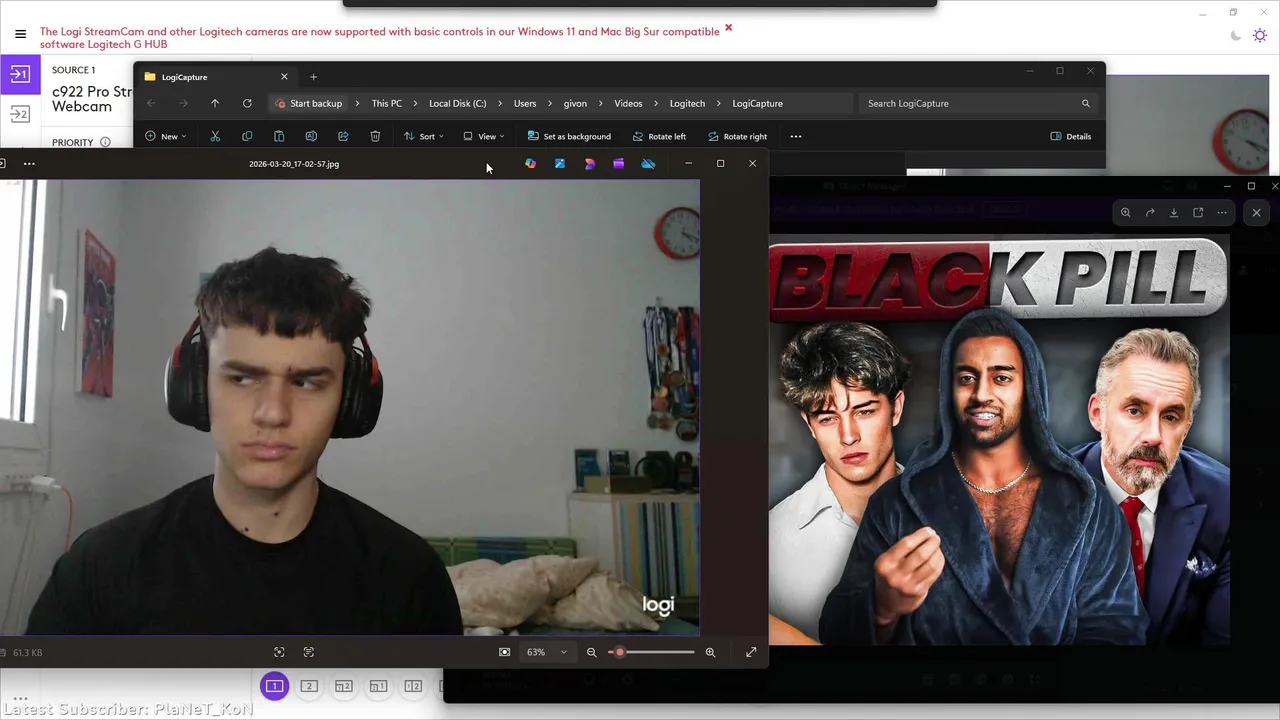Navigate to Logitech breadcrumb
The width and height of the screenshot is (1280, 720).
click(687, 103)
